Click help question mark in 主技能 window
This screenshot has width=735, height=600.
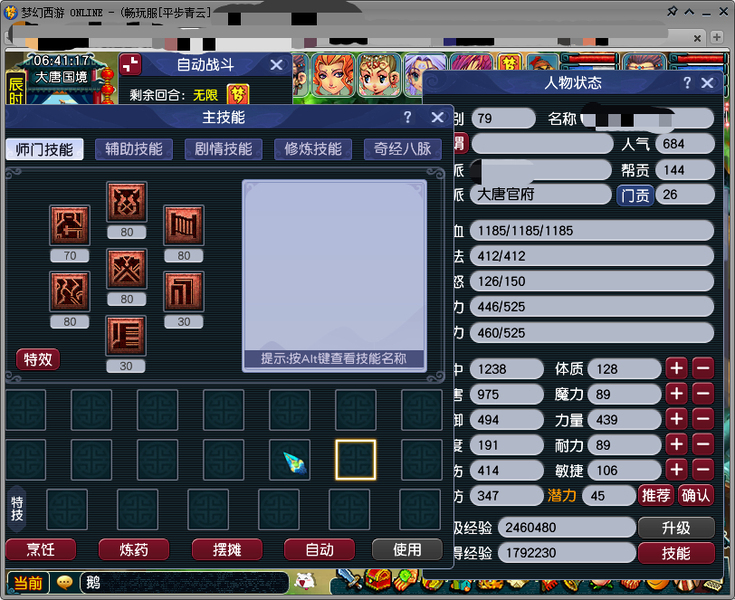407,117
